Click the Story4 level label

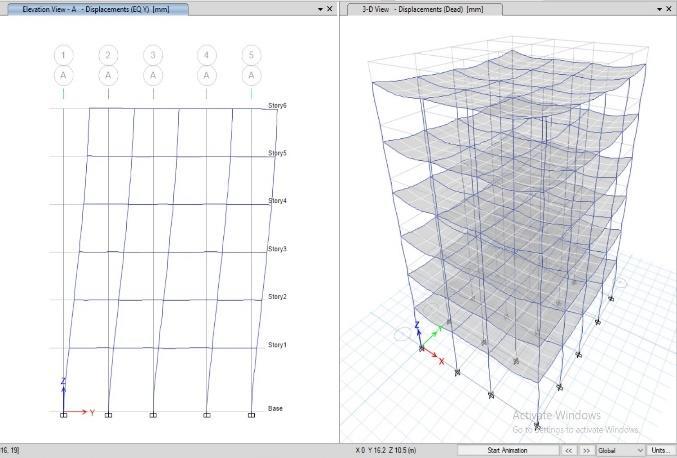(277, 201)
